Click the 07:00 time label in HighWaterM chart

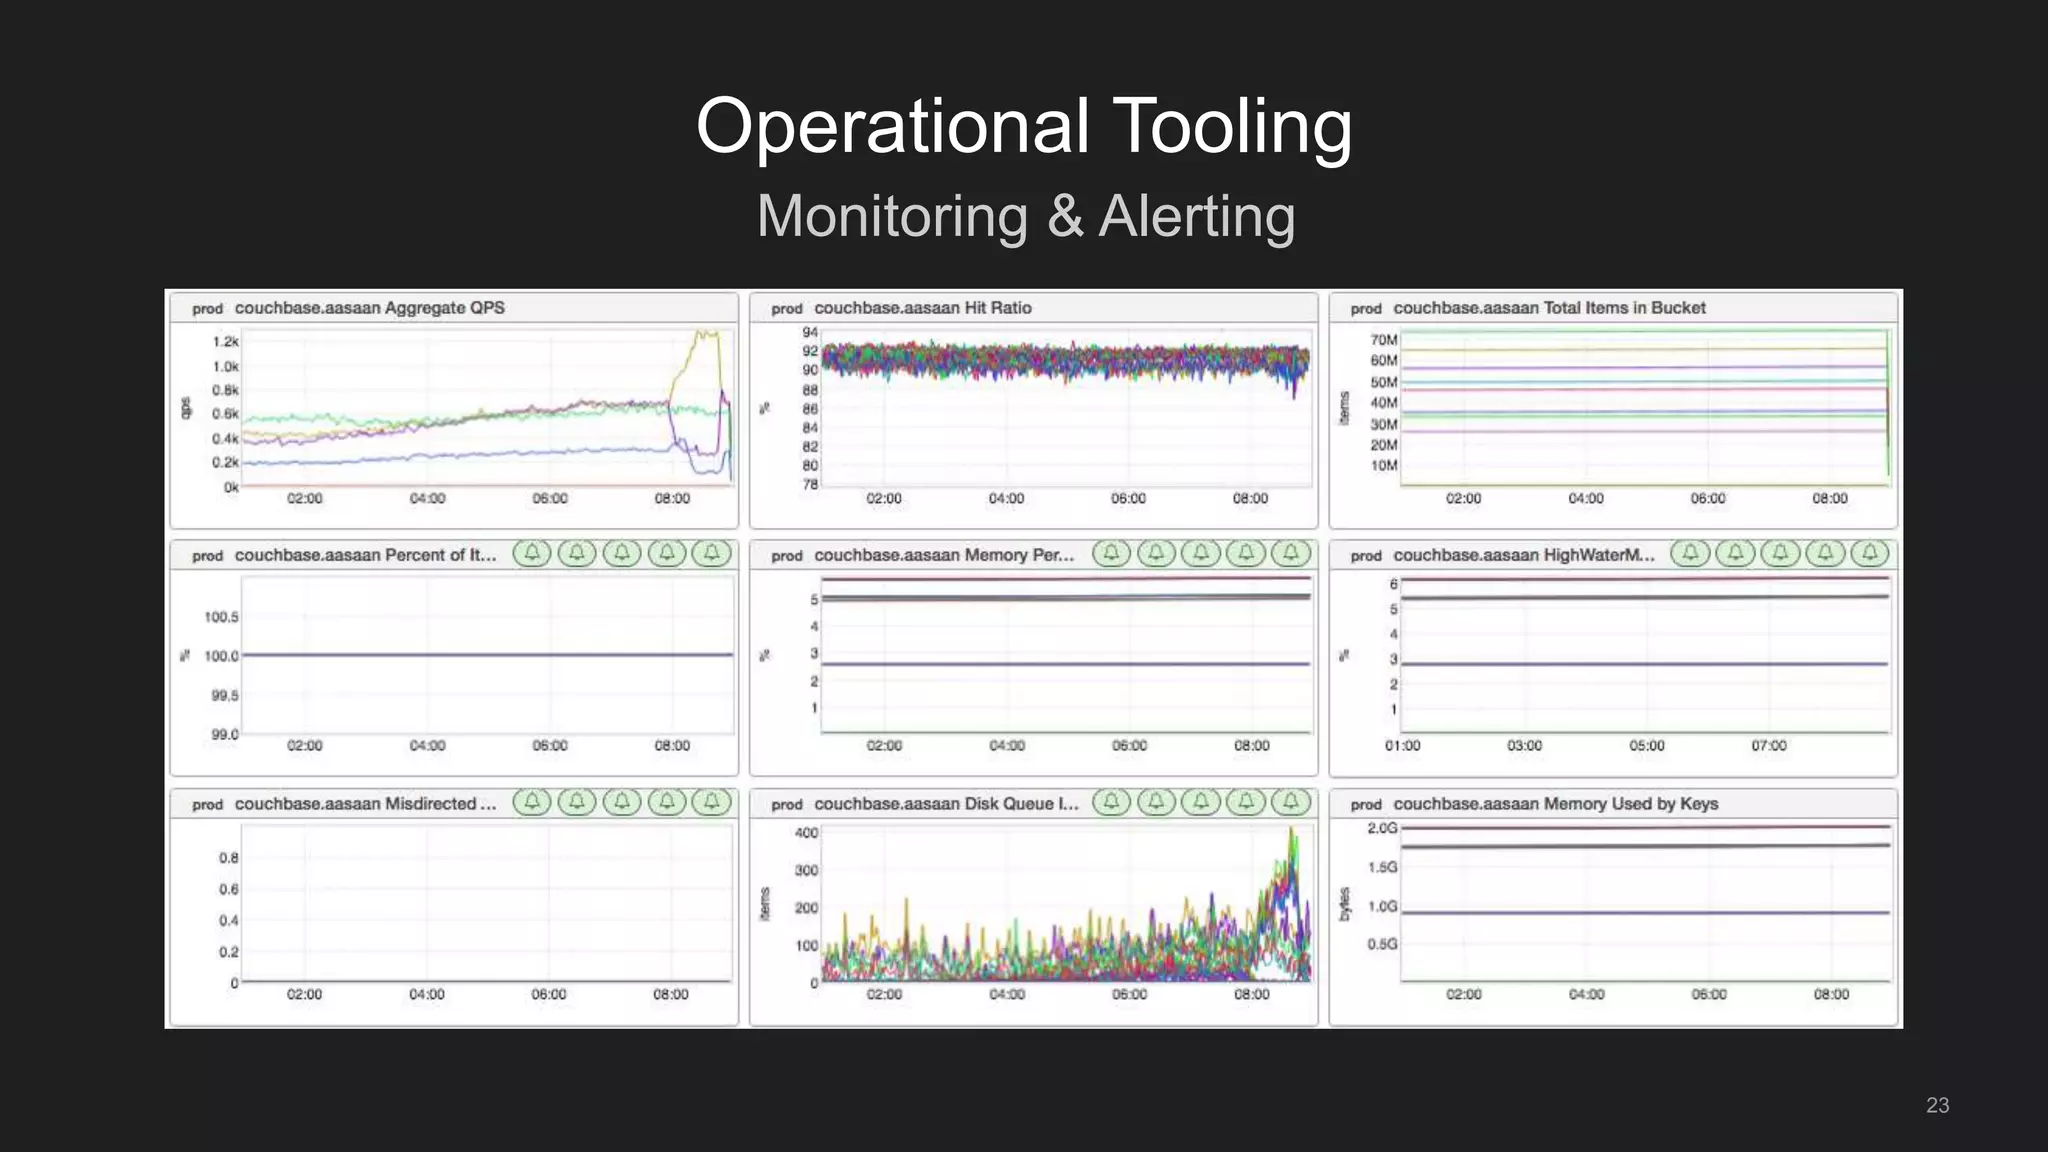tap(1769, 746)
